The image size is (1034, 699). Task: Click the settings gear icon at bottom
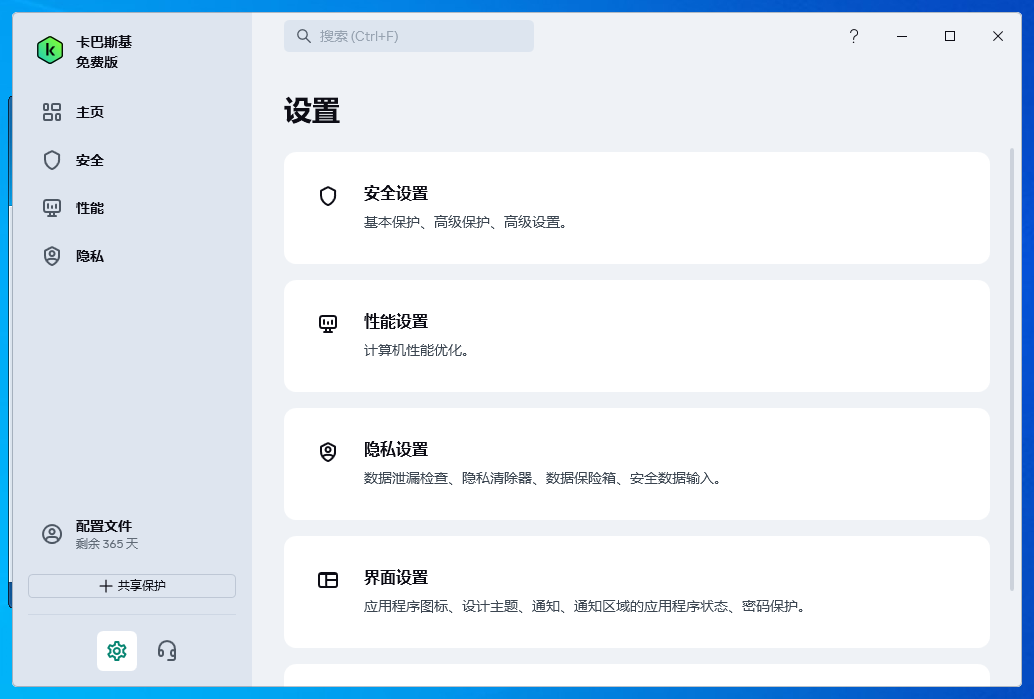117,651
